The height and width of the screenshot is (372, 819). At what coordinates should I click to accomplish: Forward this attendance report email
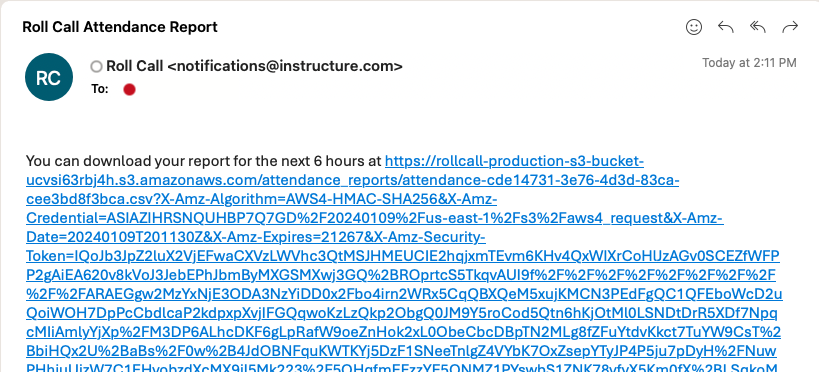click(x=790, y=27)
